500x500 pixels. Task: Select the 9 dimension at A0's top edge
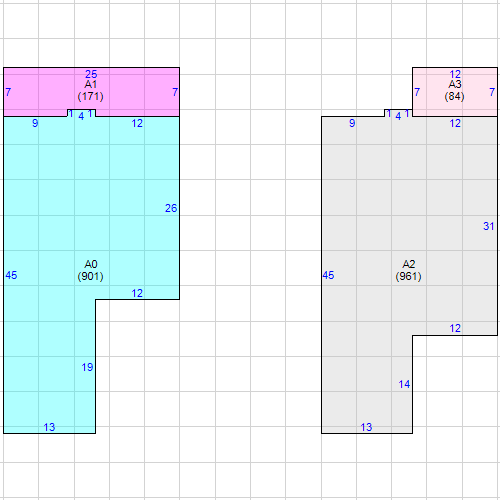coord(35,123)
